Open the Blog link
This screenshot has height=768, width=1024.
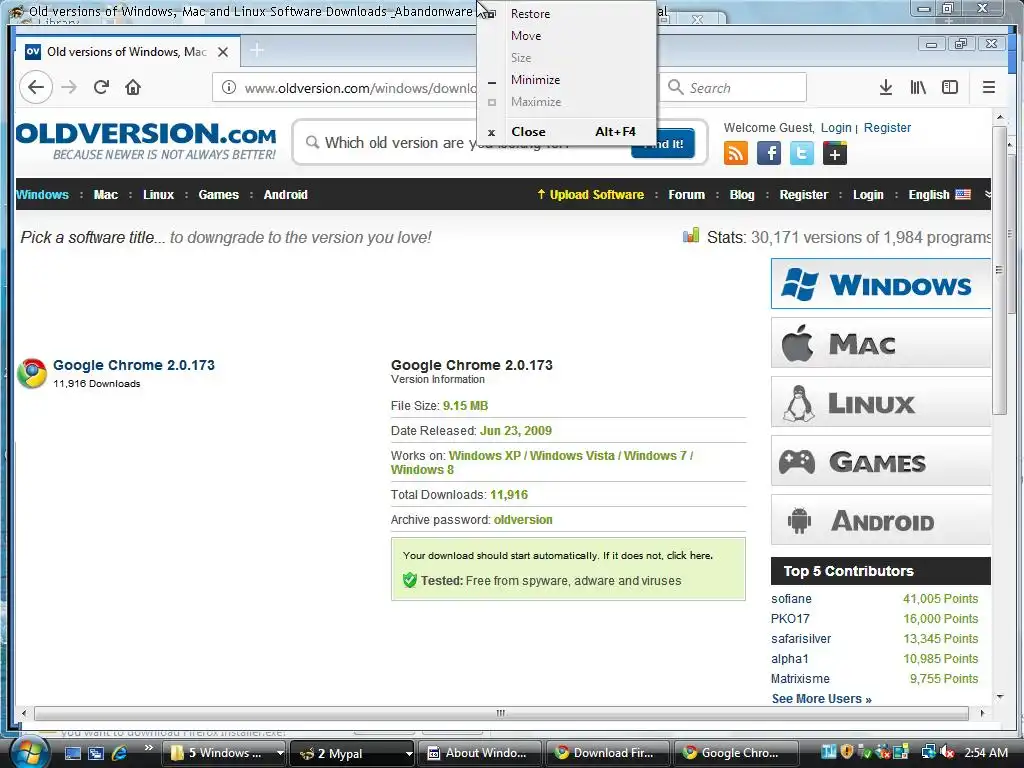[742, 195]
